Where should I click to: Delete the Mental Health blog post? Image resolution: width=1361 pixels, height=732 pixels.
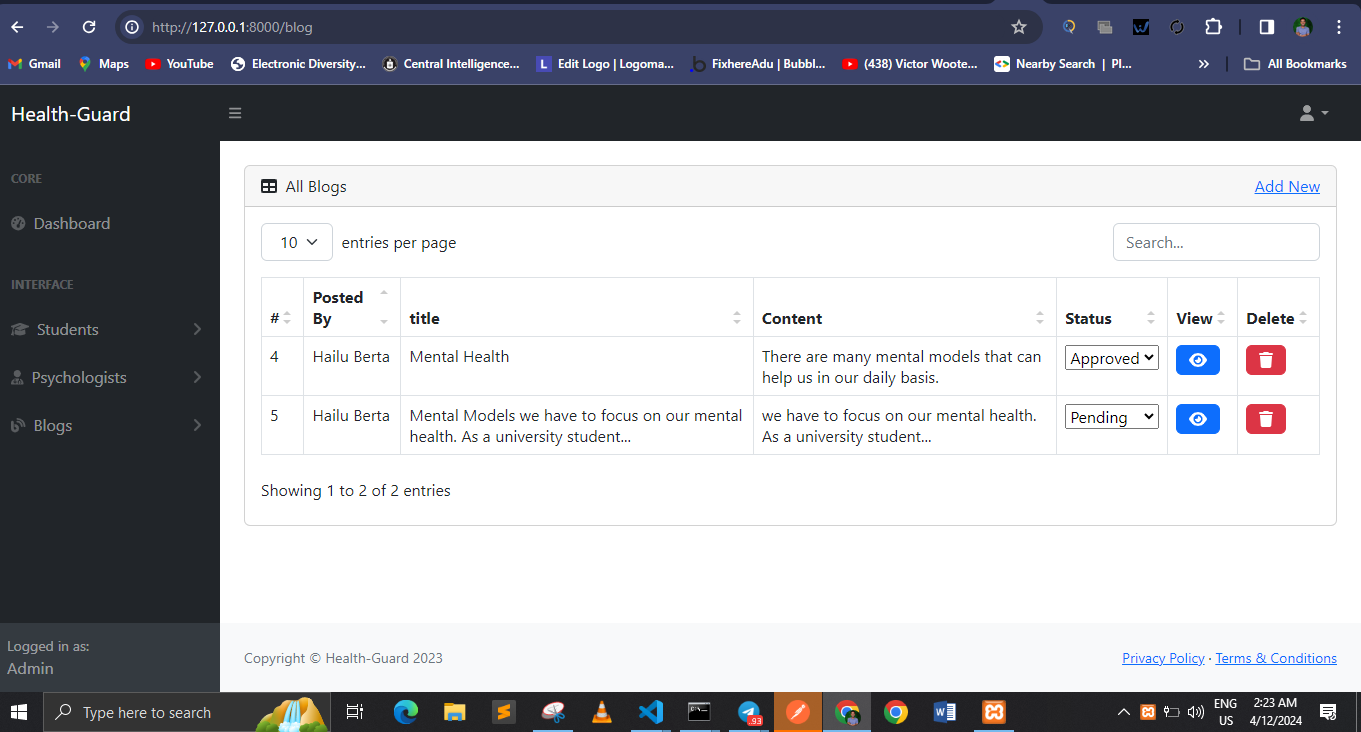(x=1265, y=360)
